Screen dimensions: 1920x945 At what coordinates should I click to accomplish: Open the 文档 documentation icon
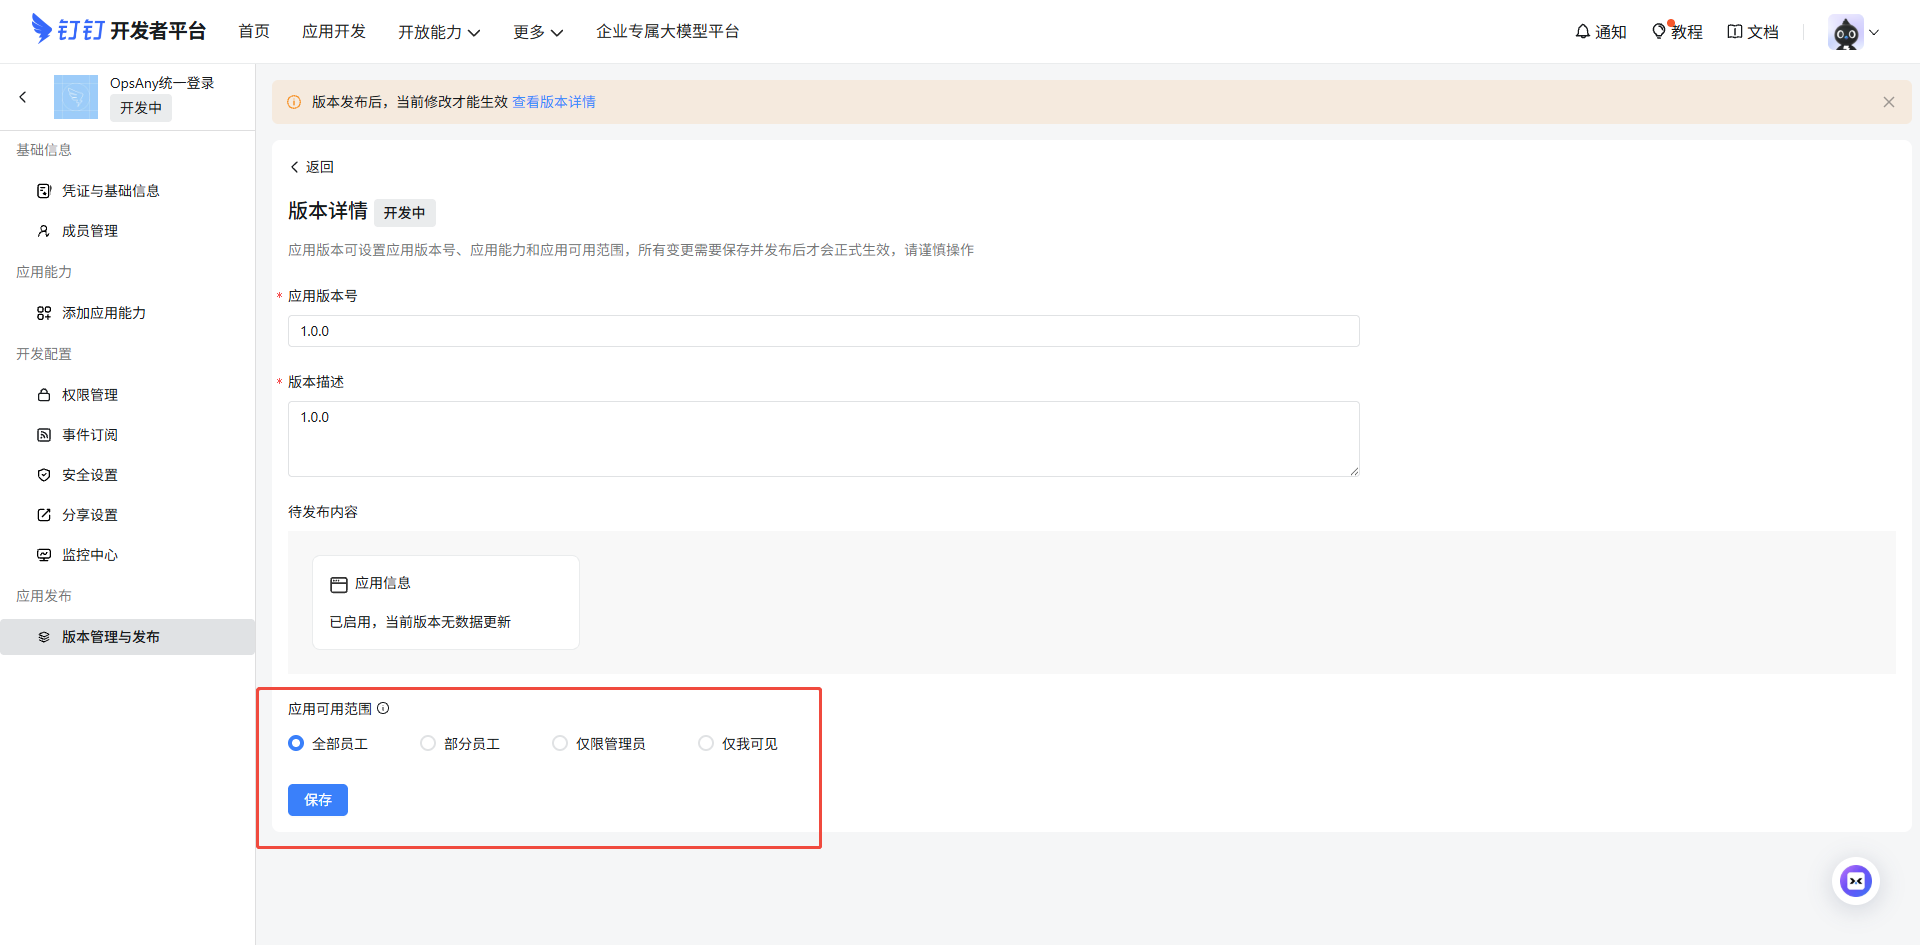(1735, 31)
